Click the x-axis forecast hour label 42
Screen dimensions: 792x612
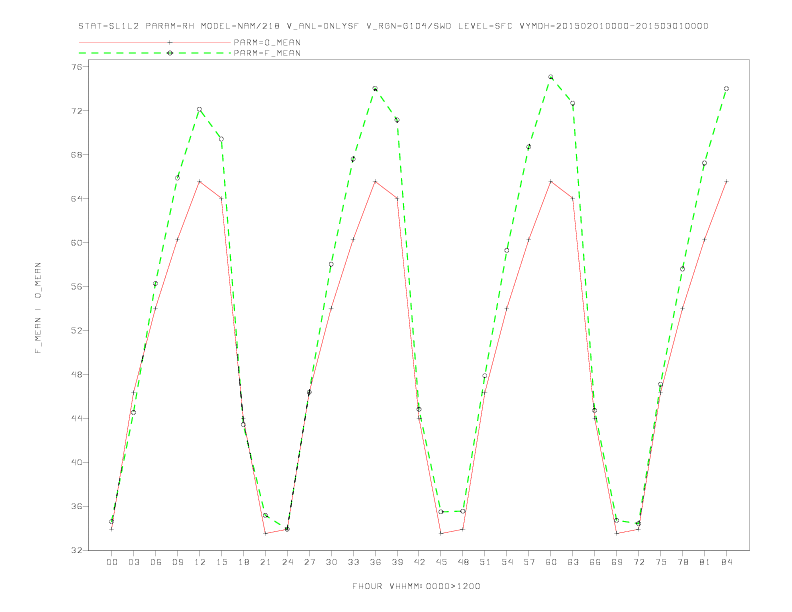coord(419,562)
